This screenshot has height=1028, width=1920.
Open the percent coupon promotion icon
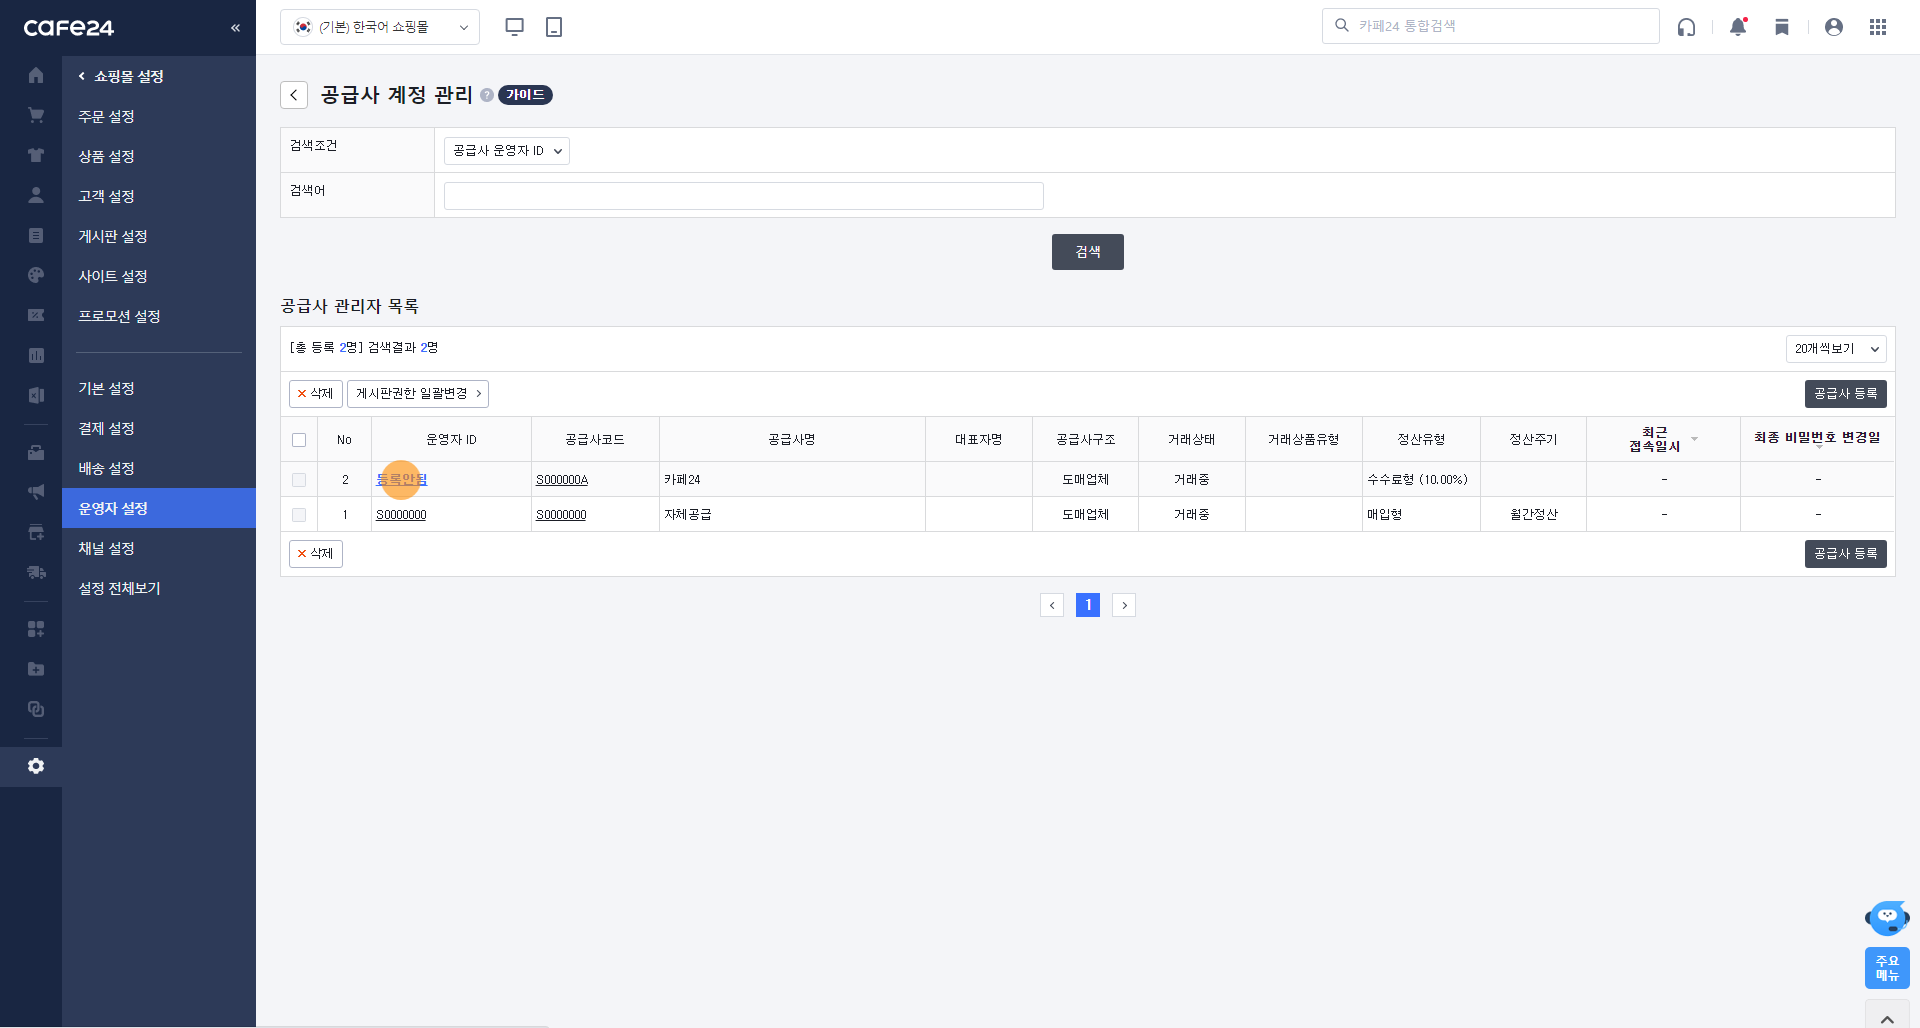pos(36,315)
